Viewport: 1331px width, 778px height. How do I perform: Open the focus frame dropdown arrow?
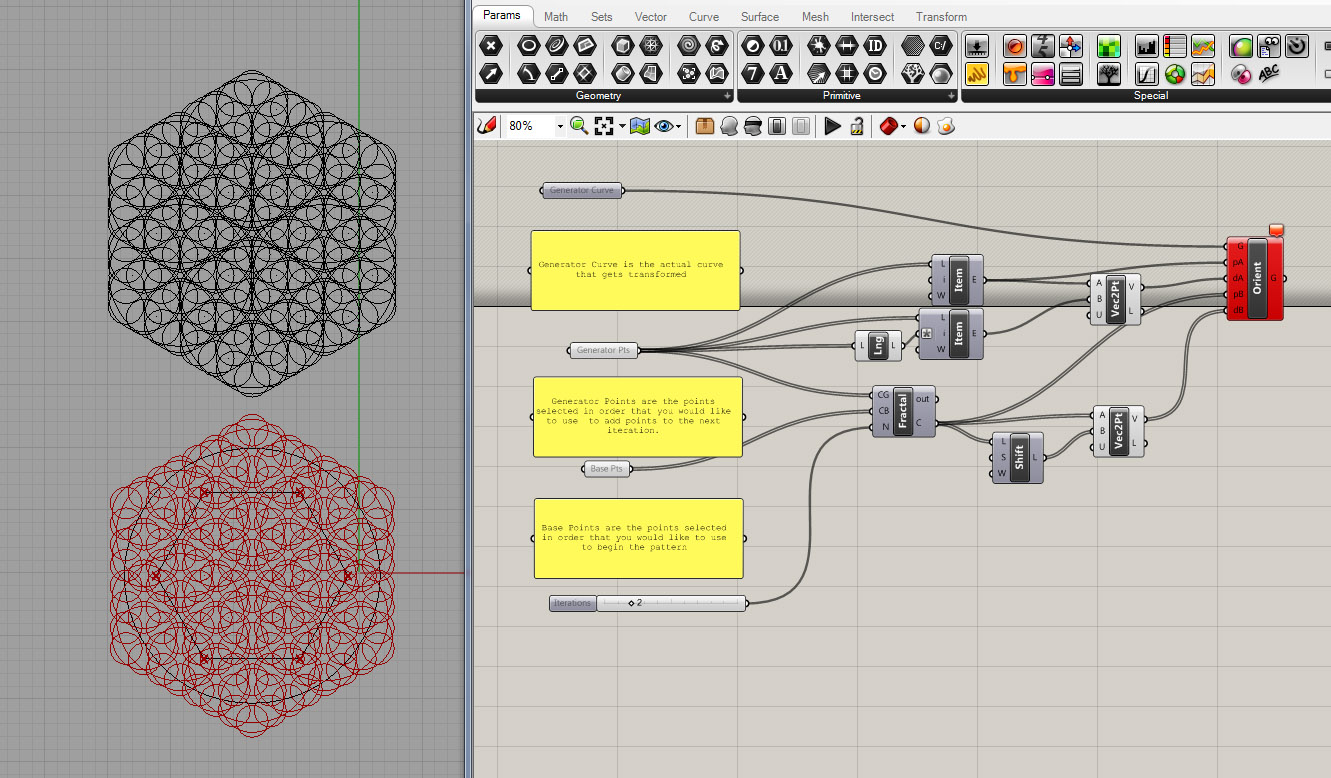(622, 126)
